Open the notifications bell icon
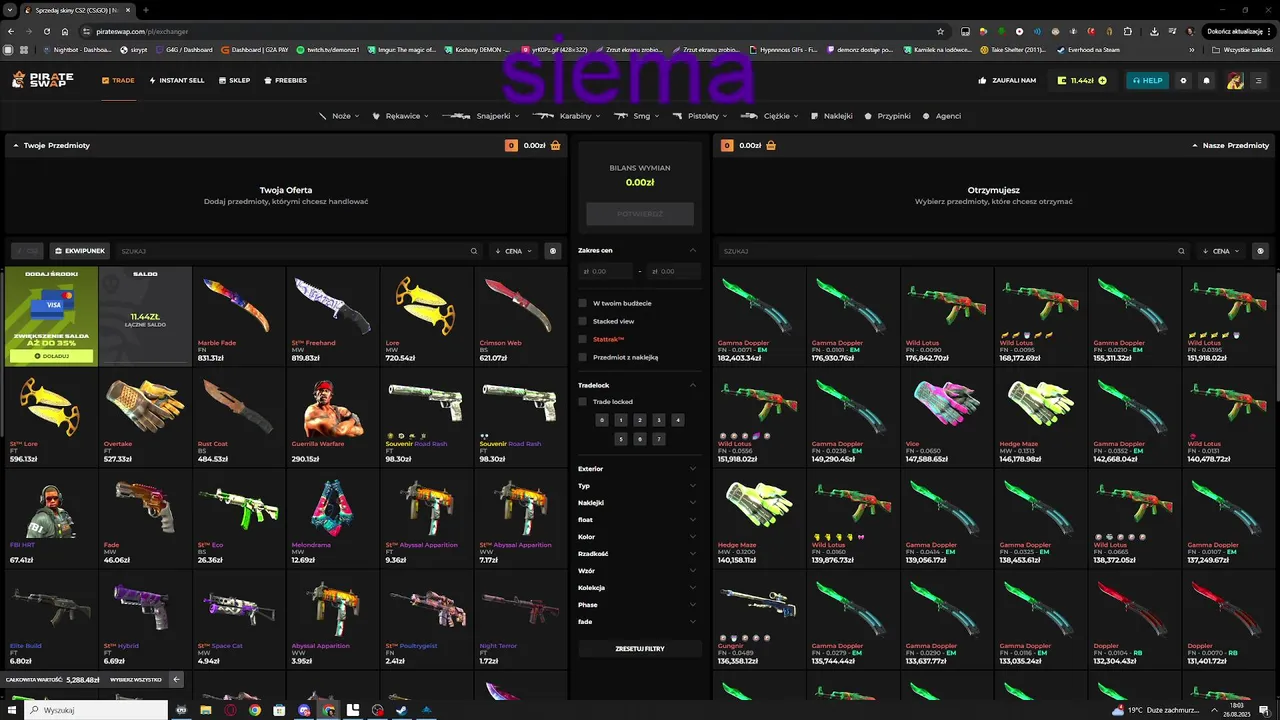The height and width of the screenshot is (720, 1280). pyautogui.click(x=1206, y=80)
